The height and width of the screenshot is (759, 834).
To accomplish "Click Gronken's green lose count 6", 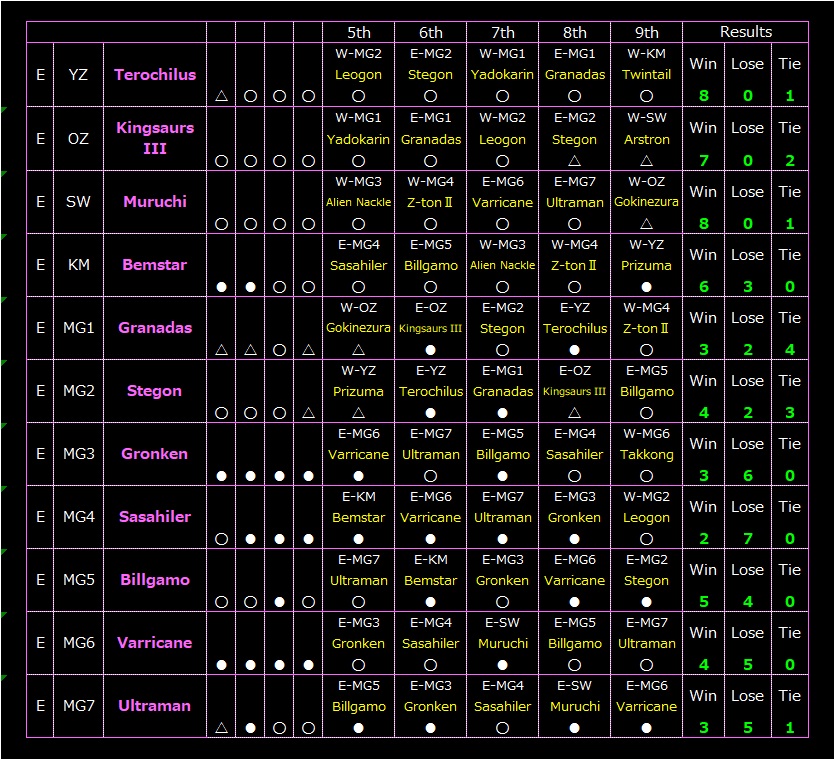I will click(x=747, y=476).
